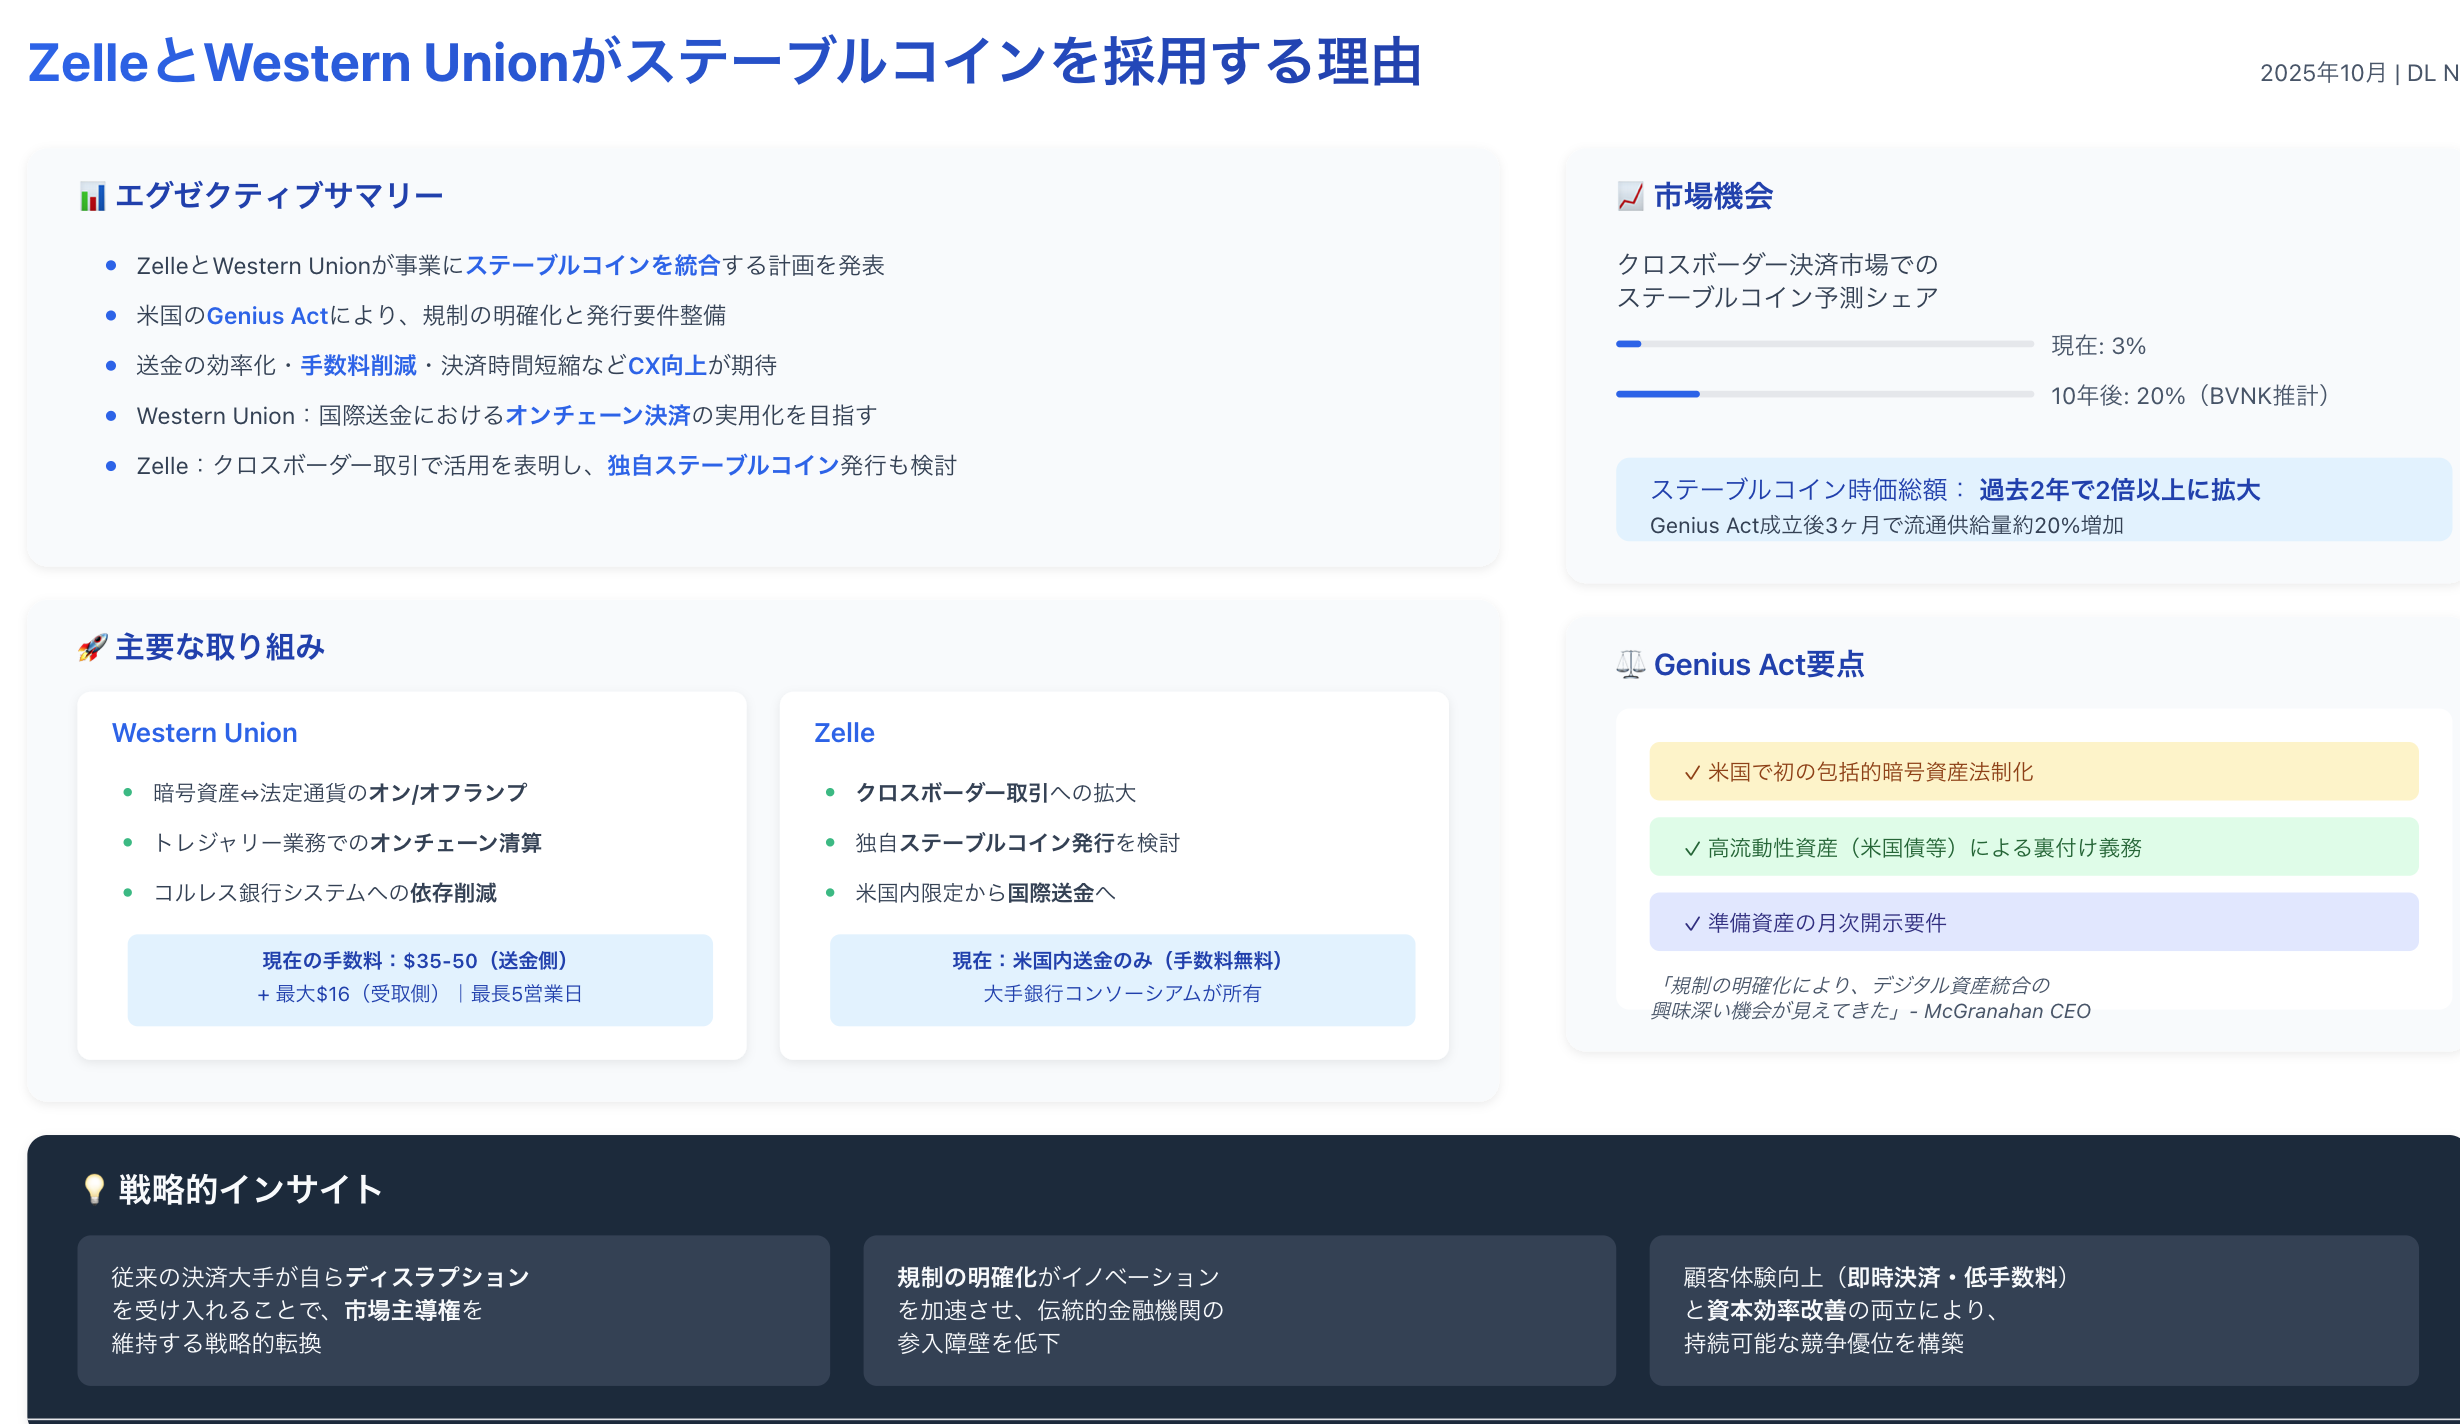
Task: Click the 現在: 3% progress bar
Action: [x=1824, y=344]
